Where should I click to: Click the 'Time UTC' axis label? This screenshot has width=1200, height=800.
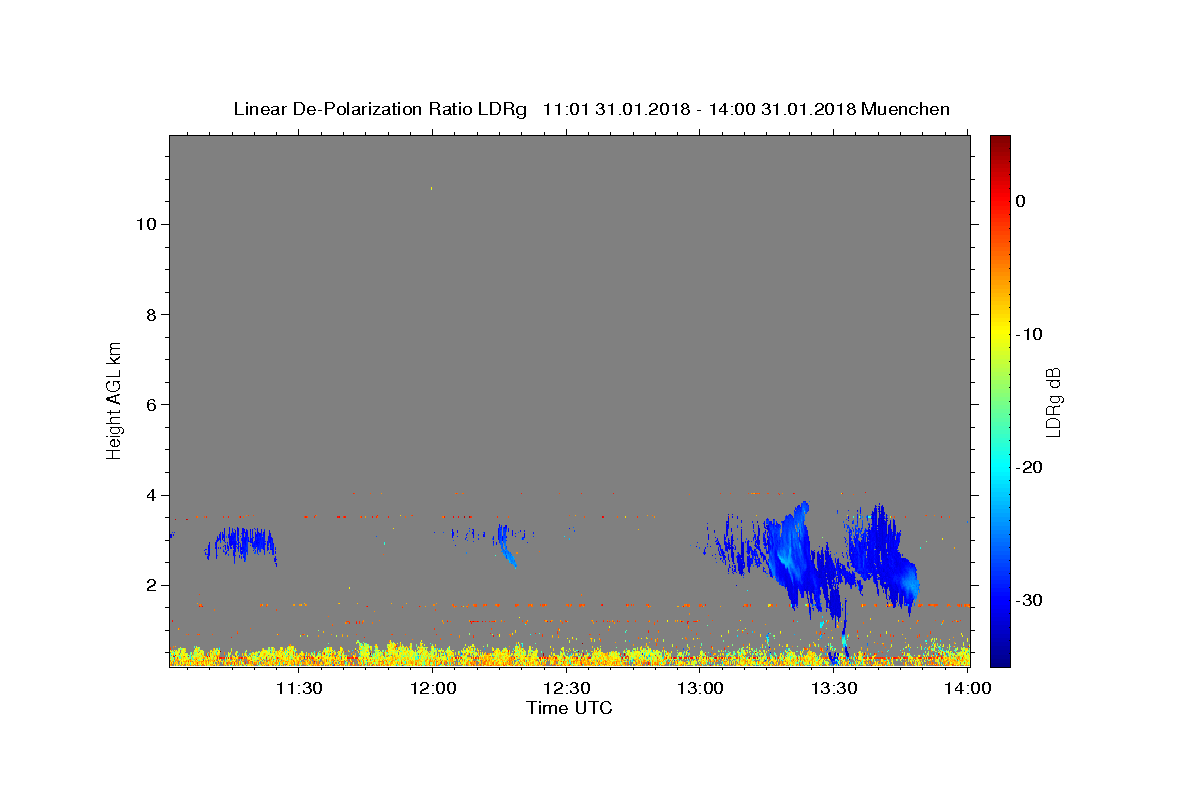click(569, 708)
